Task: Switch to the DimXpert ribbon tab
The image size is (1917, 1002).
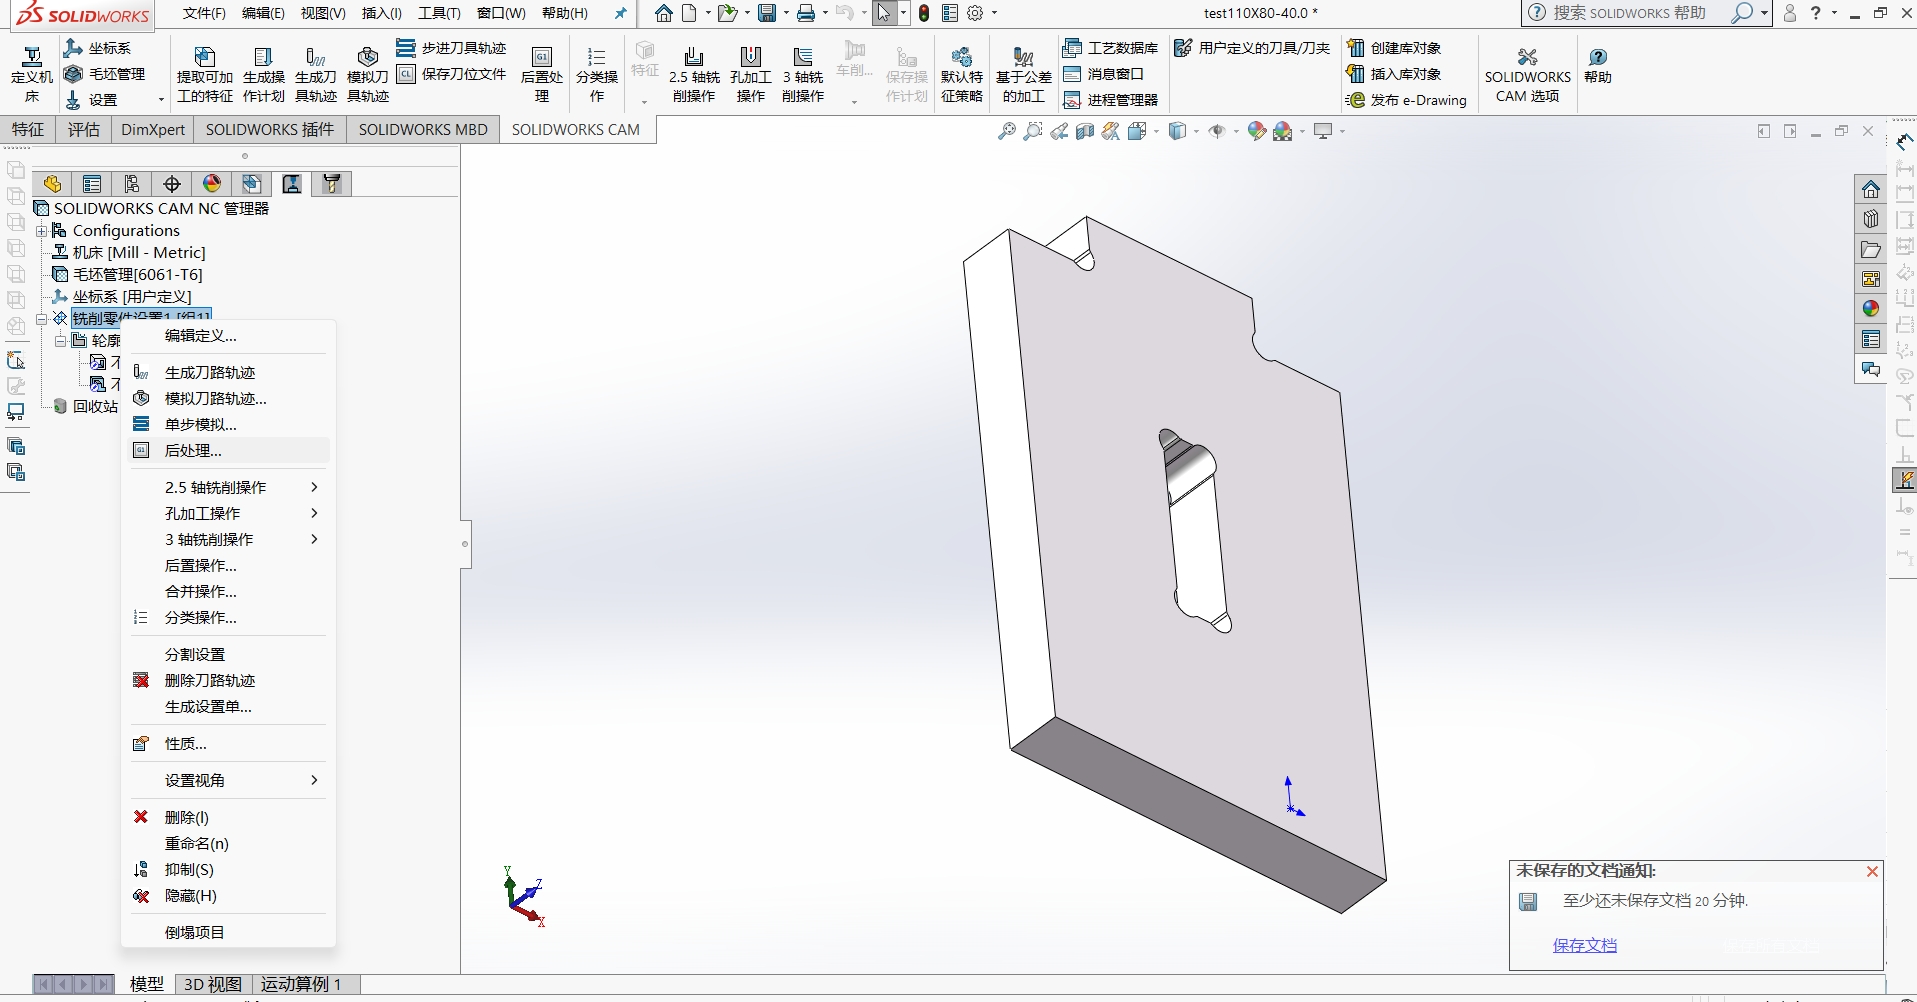Action: click(153, 130)
